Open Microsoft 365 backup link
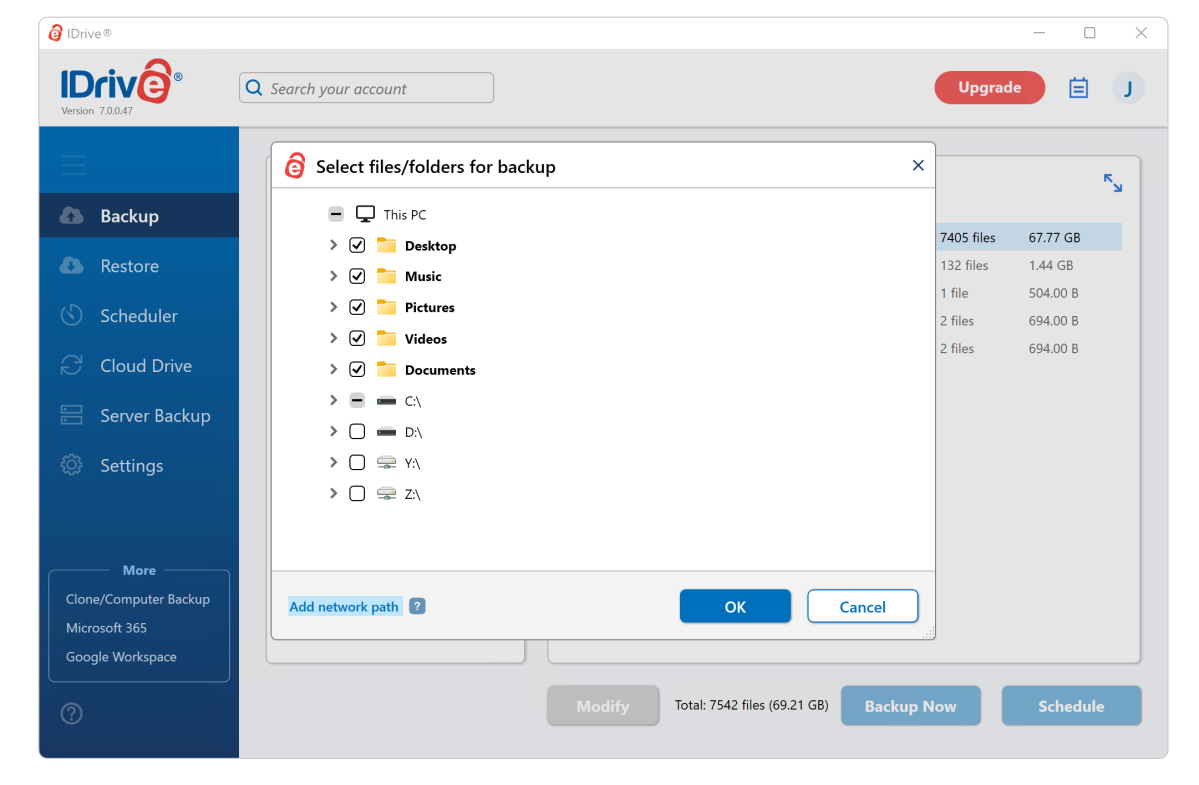 coord(106,628)
